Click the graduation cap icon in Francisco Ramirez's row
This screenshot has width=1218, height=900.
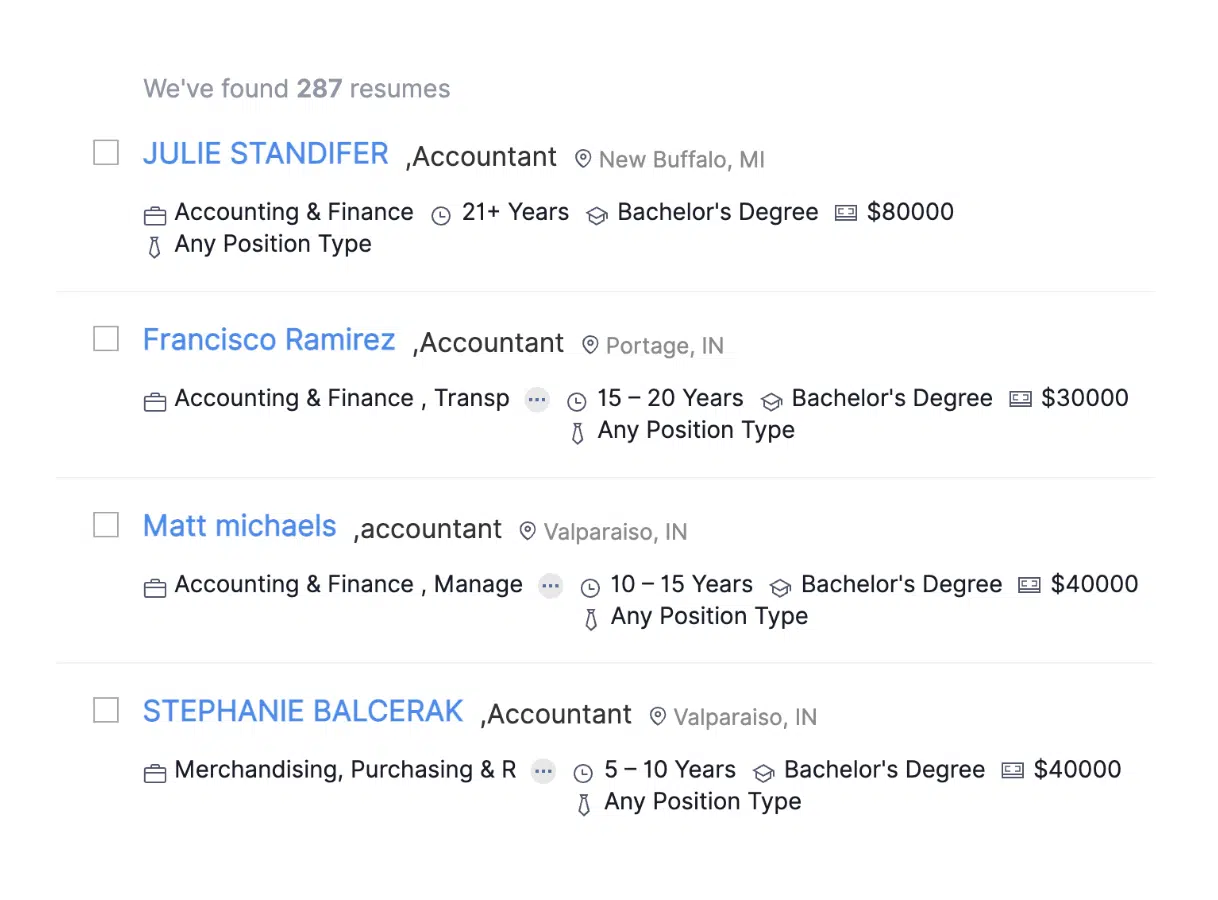[771, 401]
